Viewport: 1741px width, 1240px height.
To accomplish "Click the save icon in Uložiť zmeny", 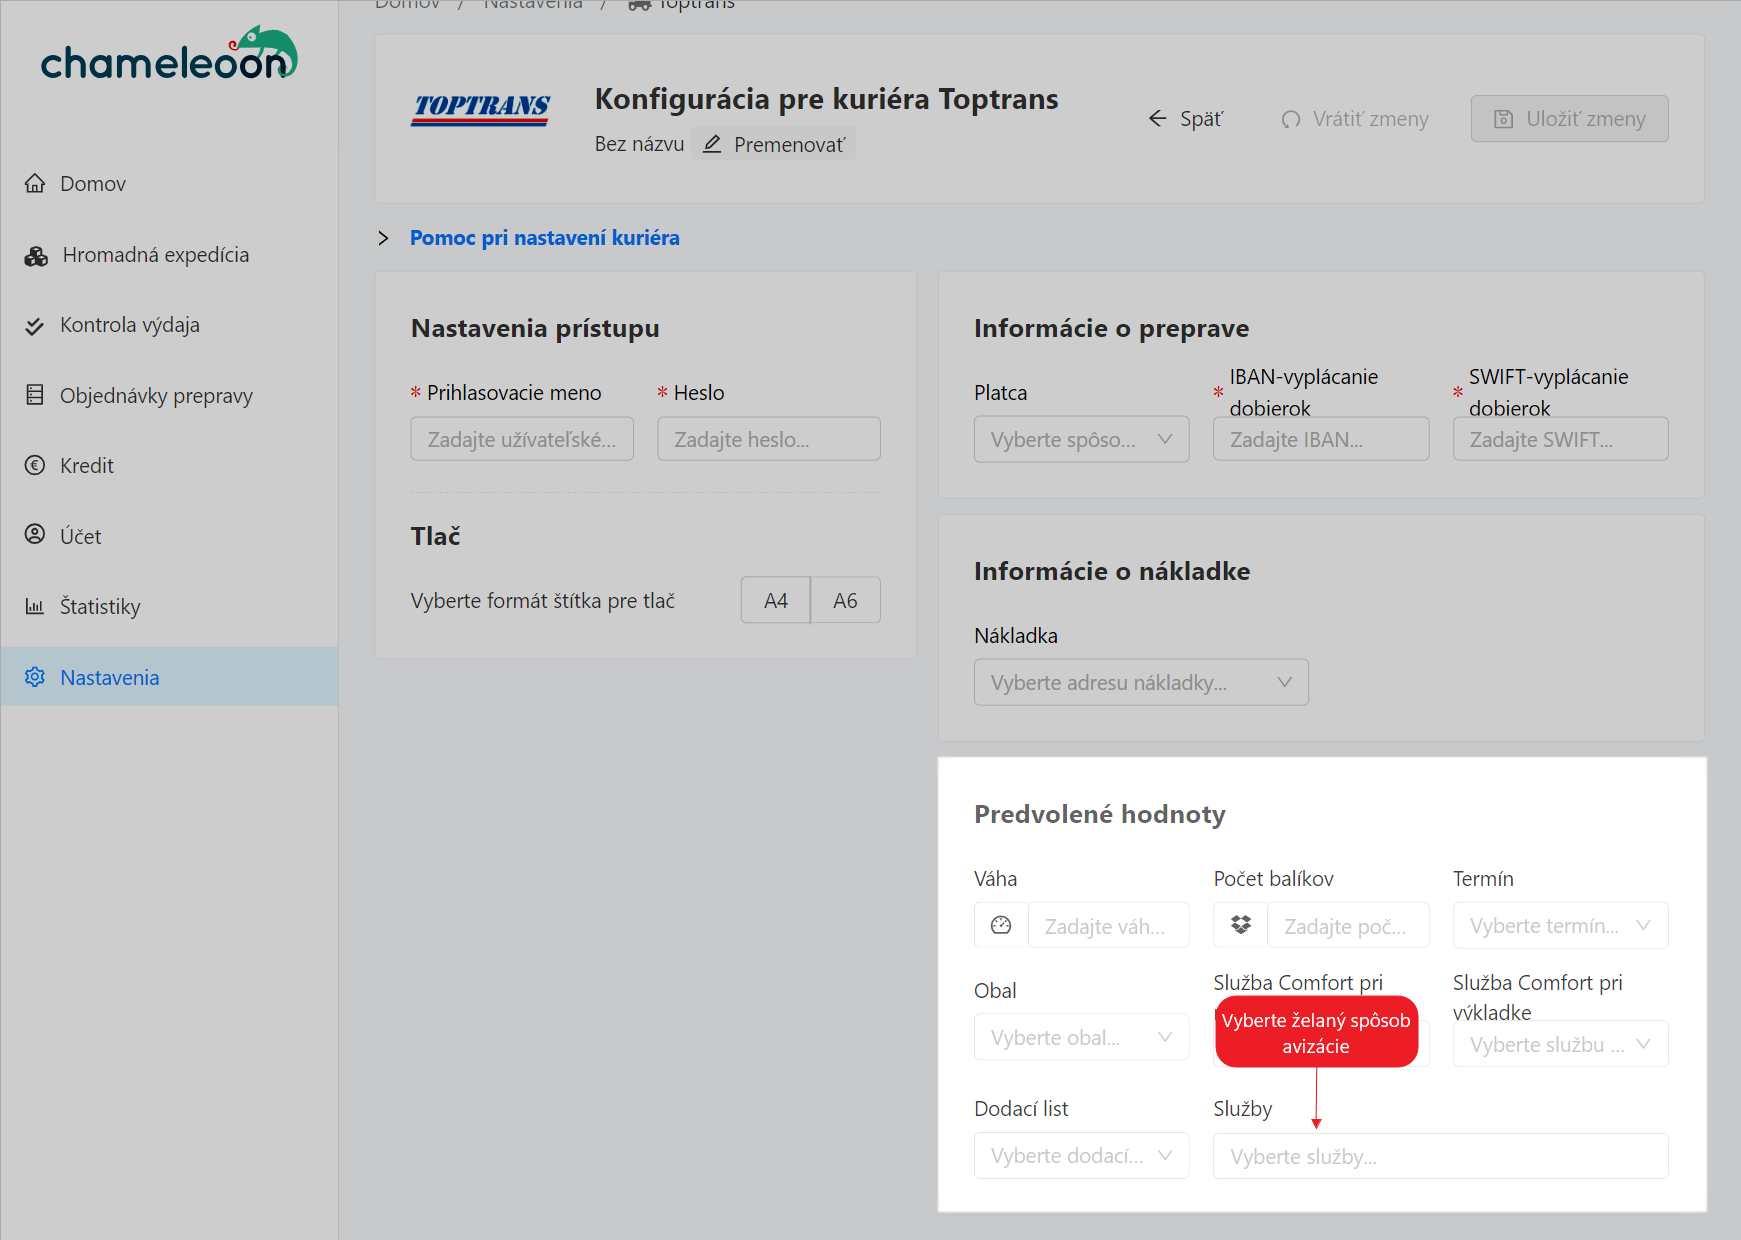I will coord(1503,119).
